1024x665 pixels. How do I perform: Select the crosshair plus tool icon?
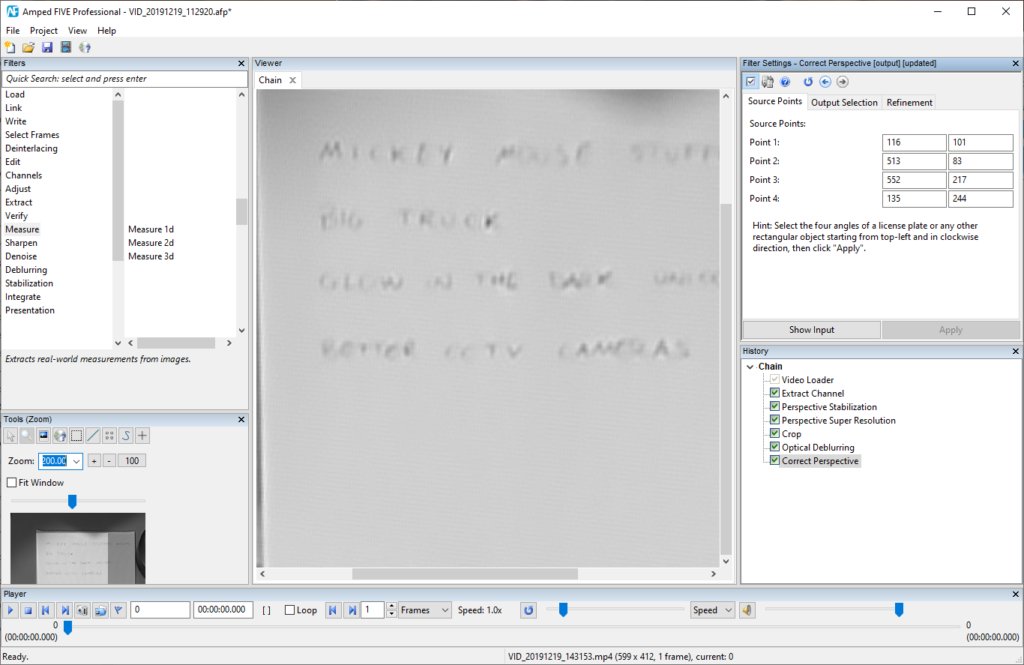coord(142,435)
